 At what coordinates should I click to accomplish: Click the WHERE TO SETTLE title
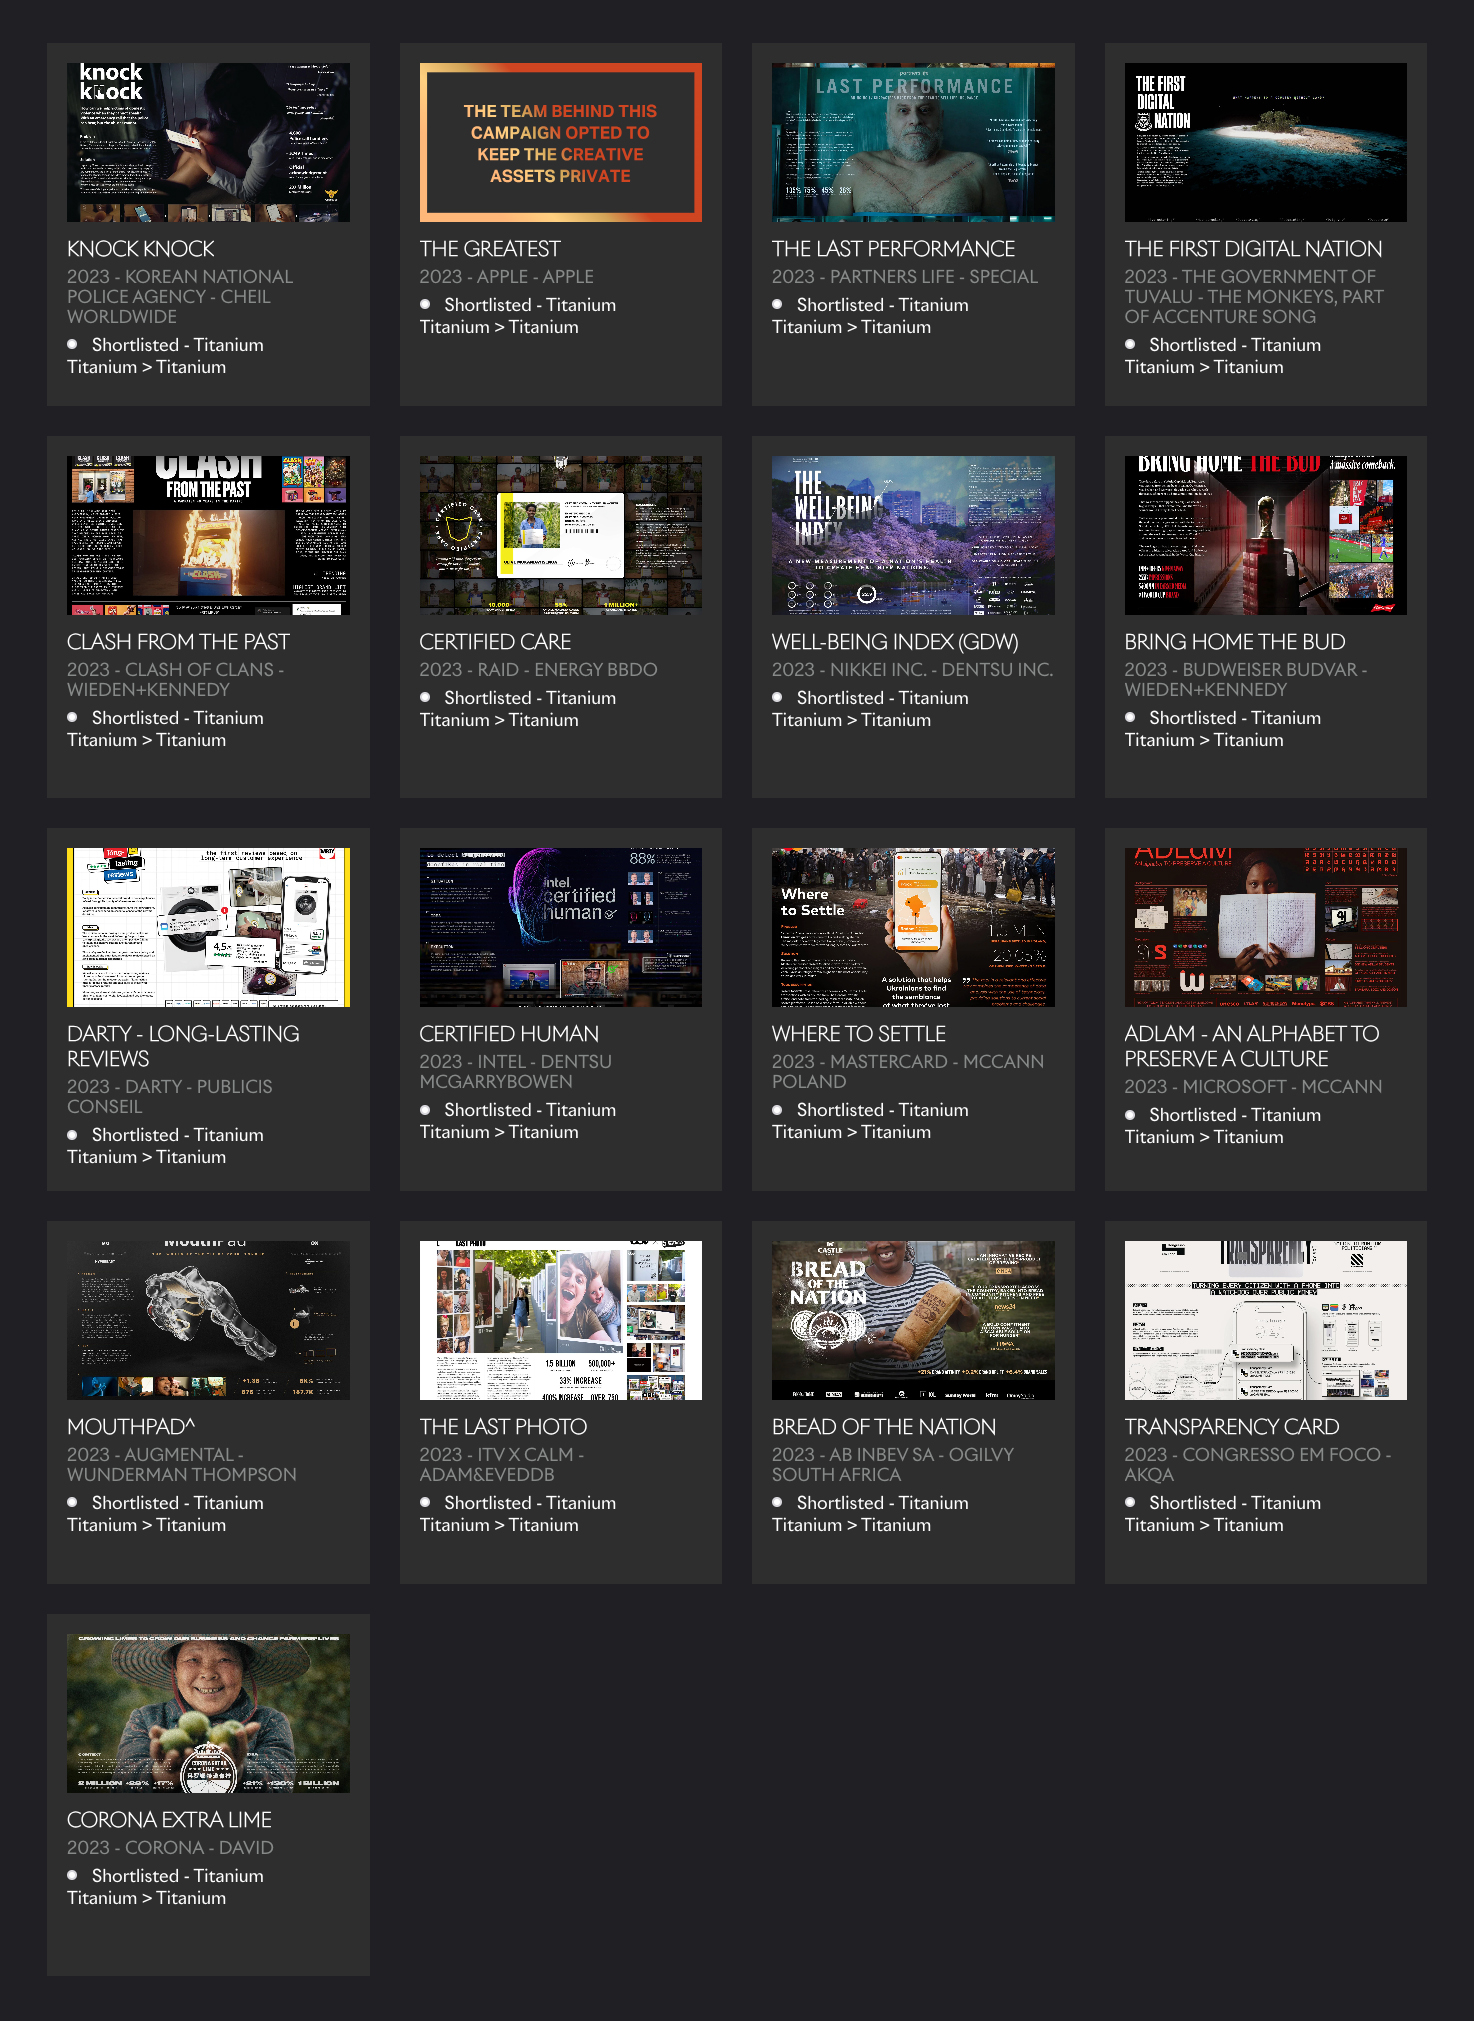pos(859,1034)
